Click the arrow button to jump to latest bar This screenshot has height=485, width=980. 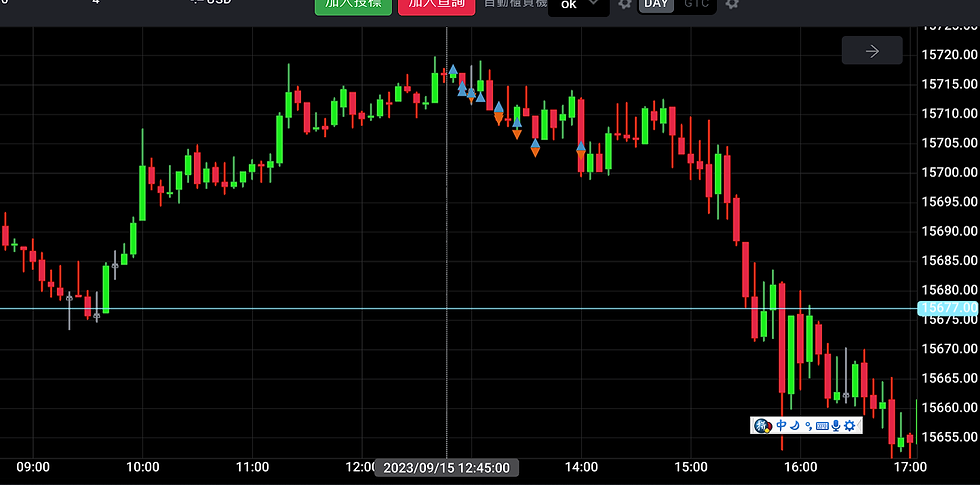tap(872, 50)
